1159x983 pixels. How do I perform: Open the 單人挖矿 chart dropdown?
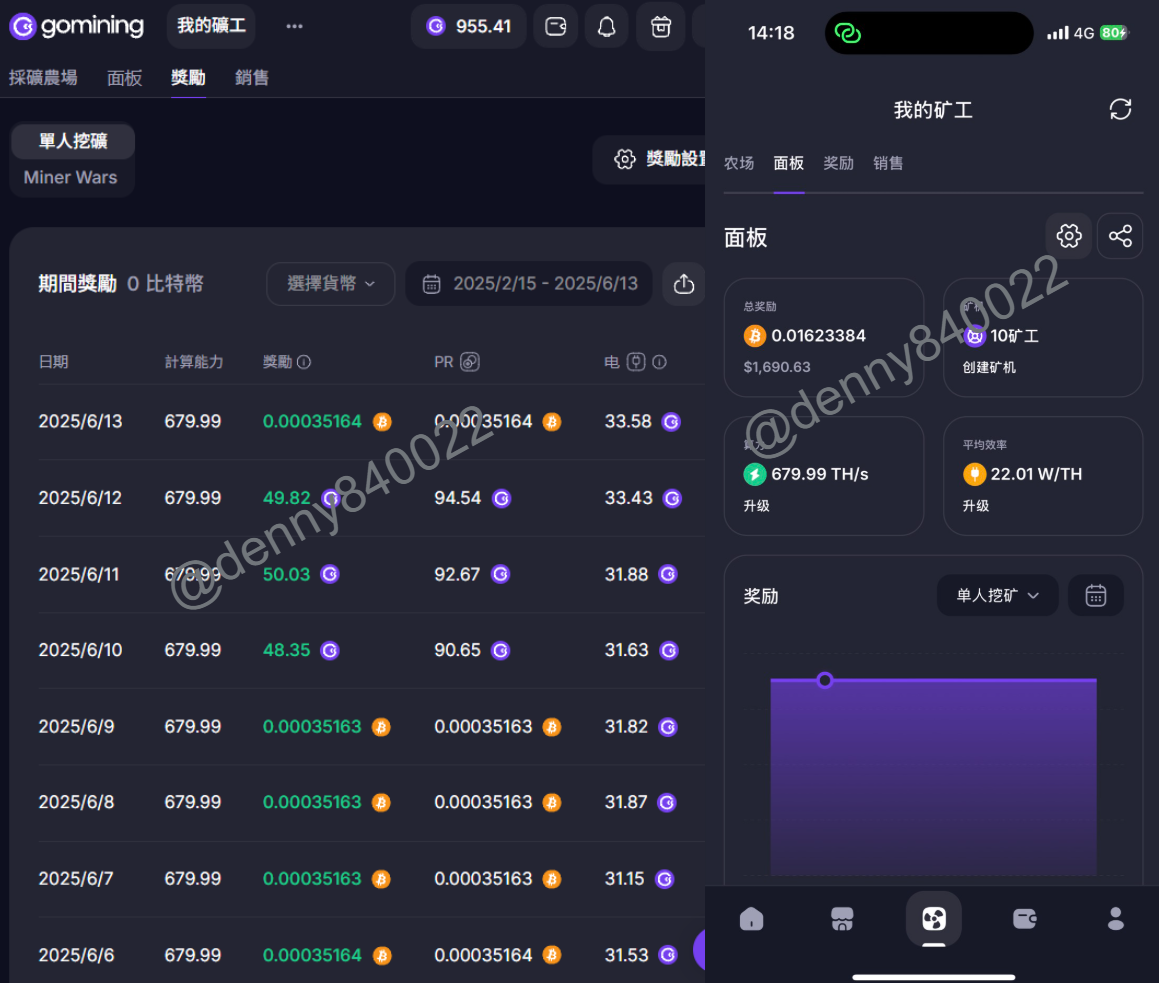[997, 596]
